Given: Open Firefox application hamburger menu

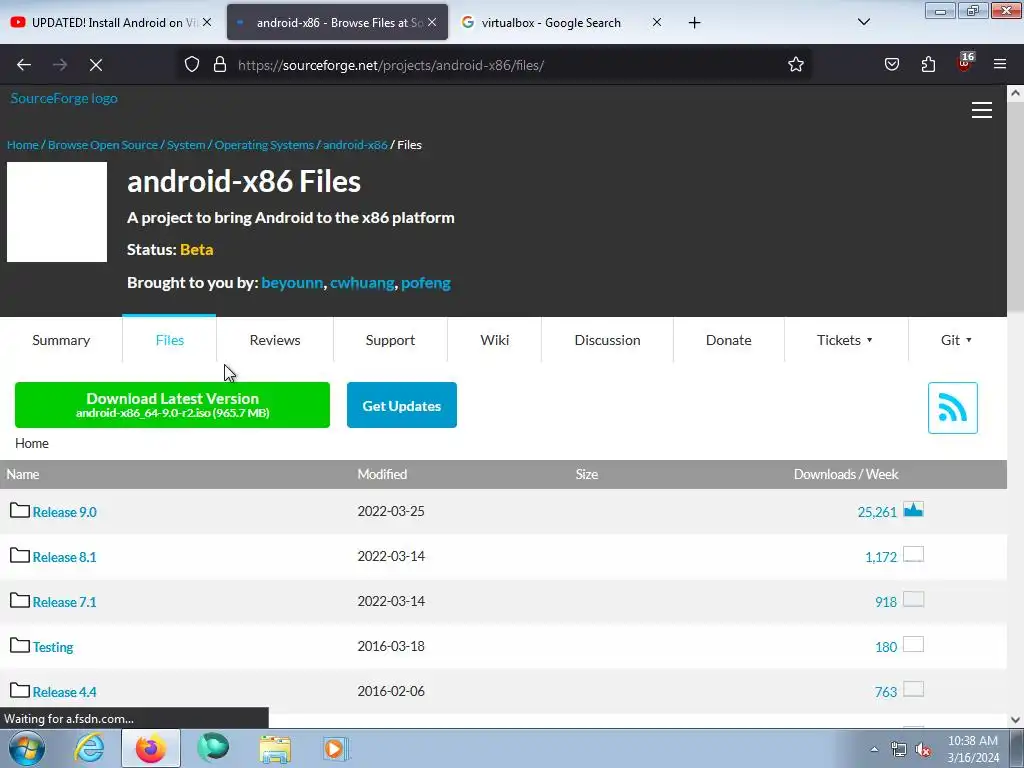Looking at the screenshot, I should (x=1000, y=65).
